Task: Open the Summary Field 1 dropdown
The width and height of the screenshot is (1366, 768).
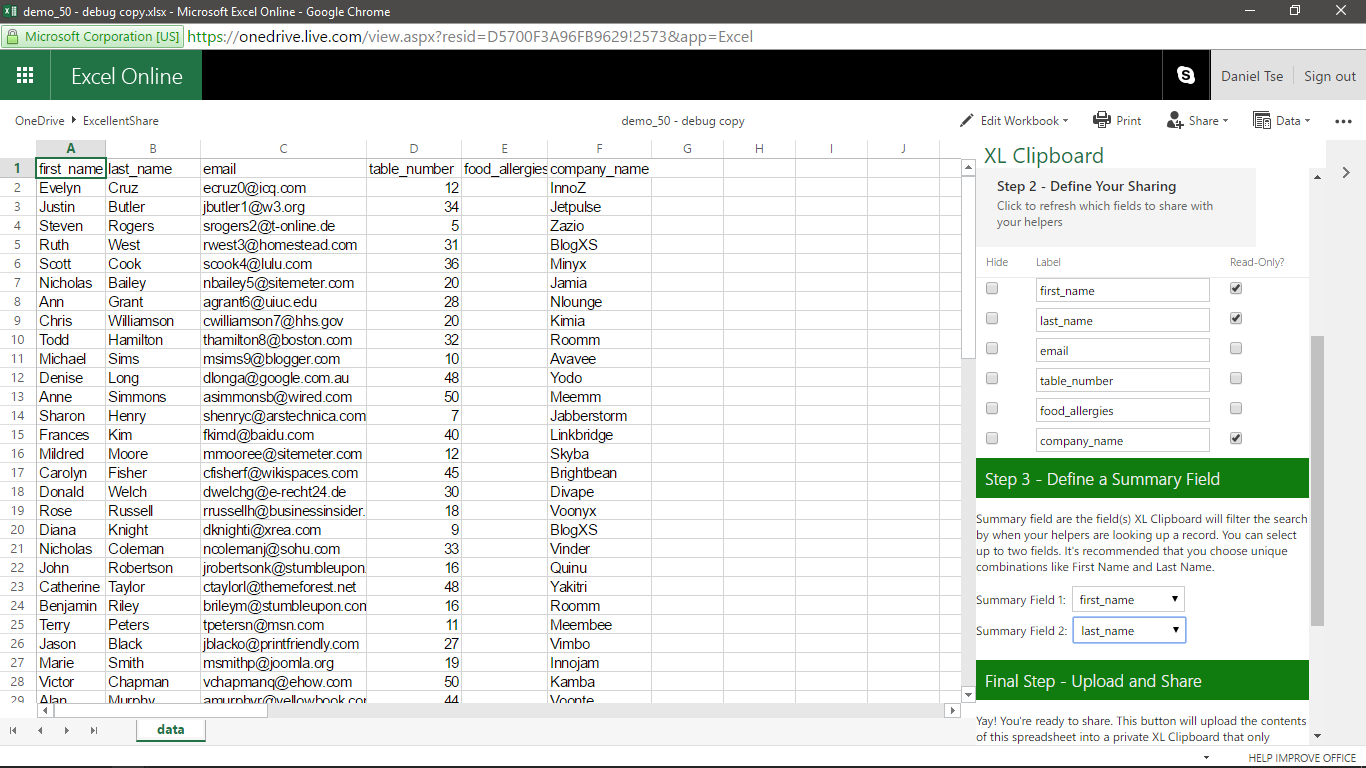Action: pos(1129,599)
